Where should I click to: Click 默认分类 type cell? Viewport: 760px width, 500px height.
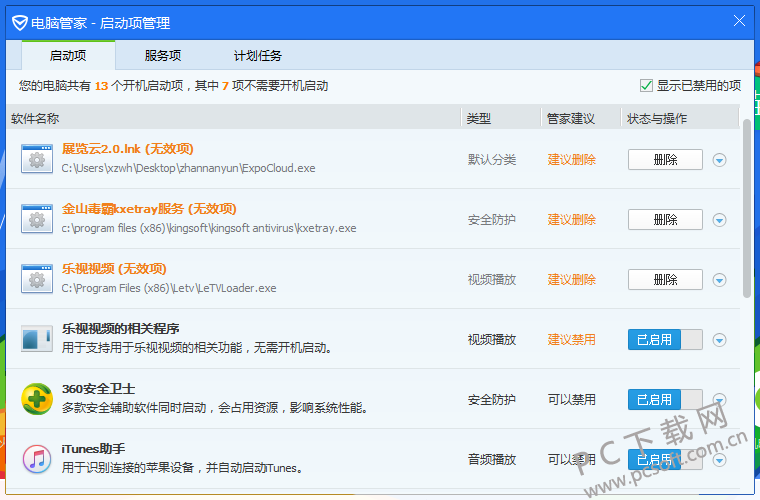[x=491, y=159]
